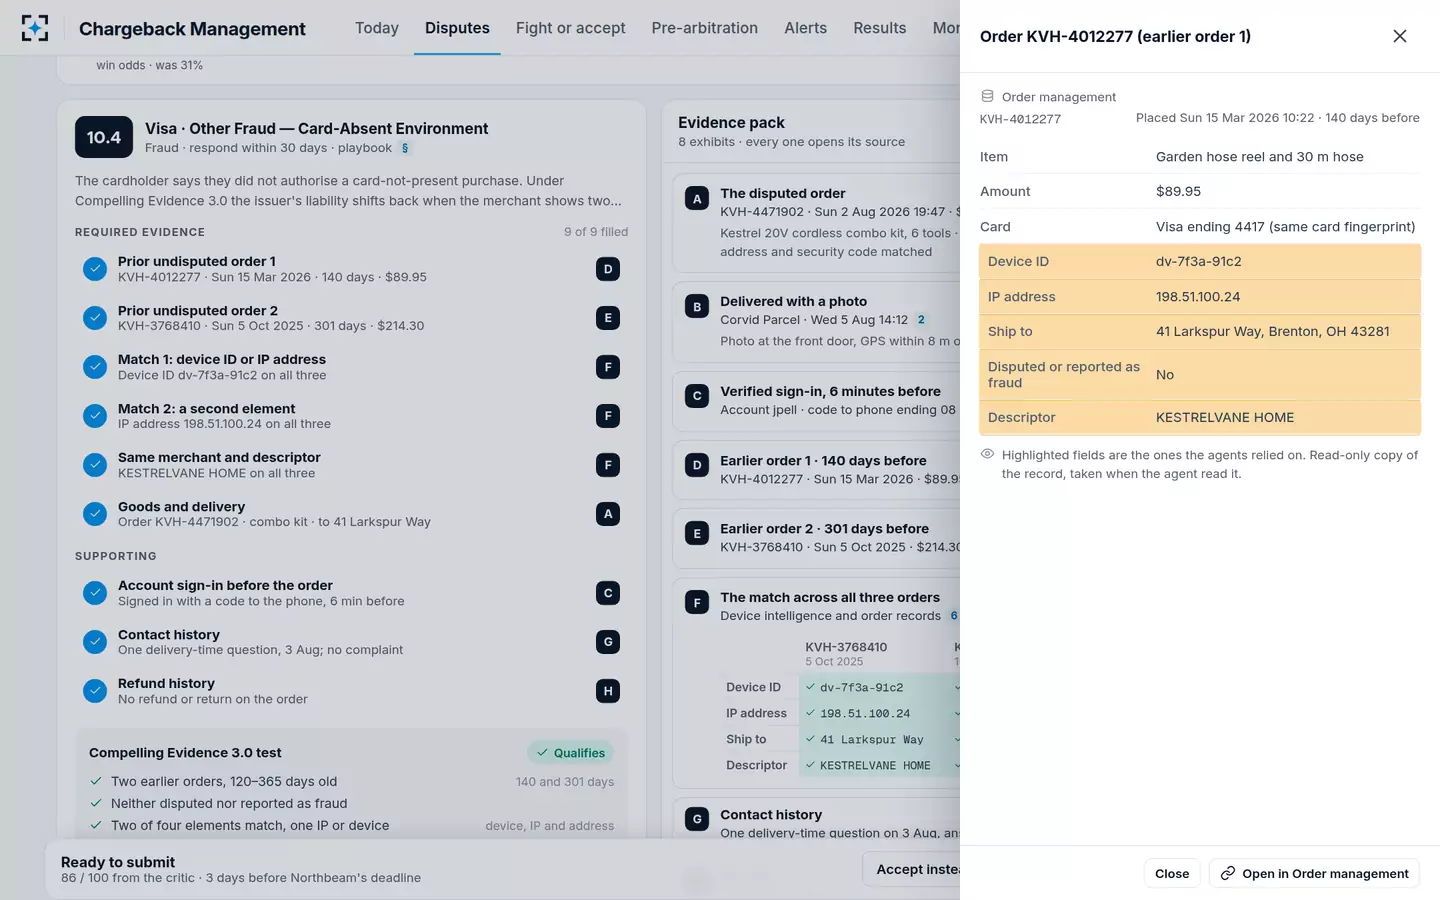Click the A badge on The disputed order card
Image resolution: width=1440 pixels, height=900 pixels.
tap(697, 198)
